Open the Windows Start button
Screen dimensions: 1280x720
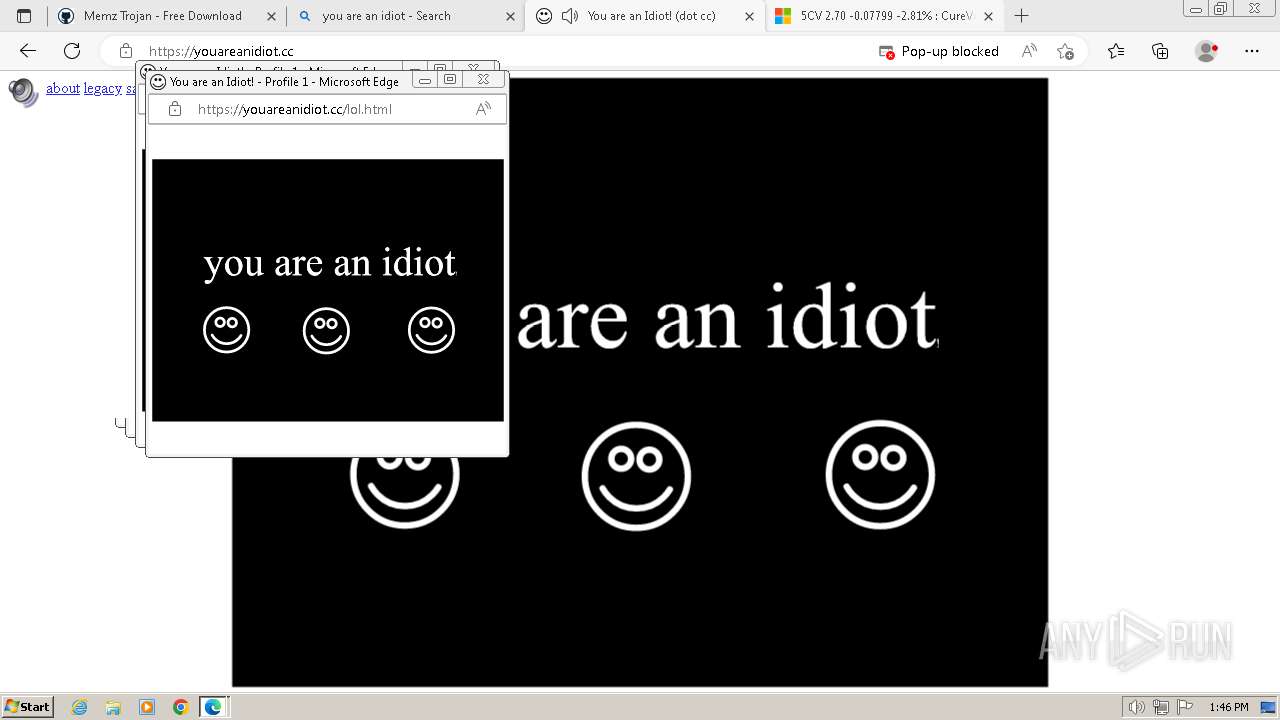28,707
